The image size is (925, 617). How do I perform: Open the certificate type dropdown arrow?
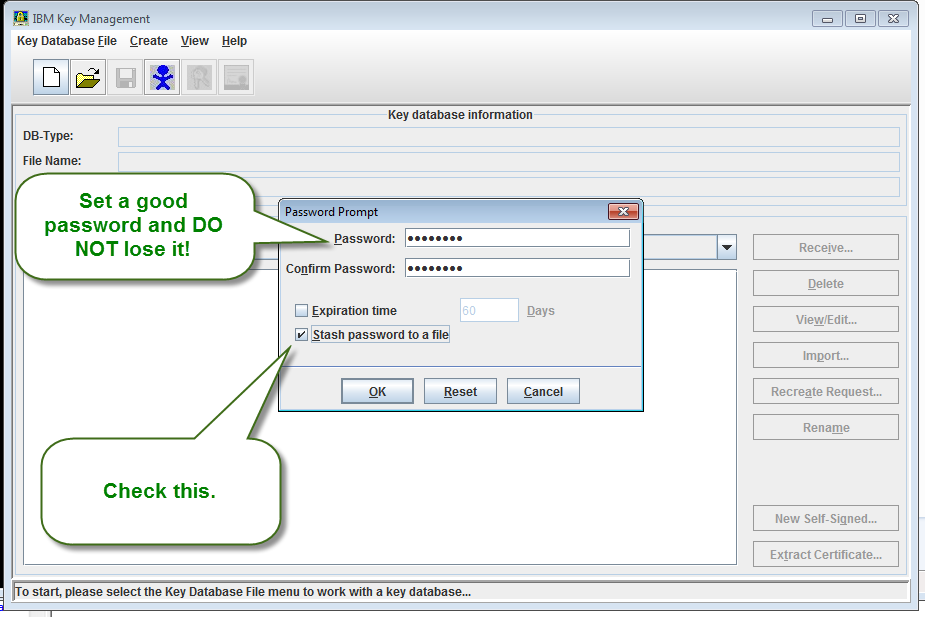tap(726, 247)
